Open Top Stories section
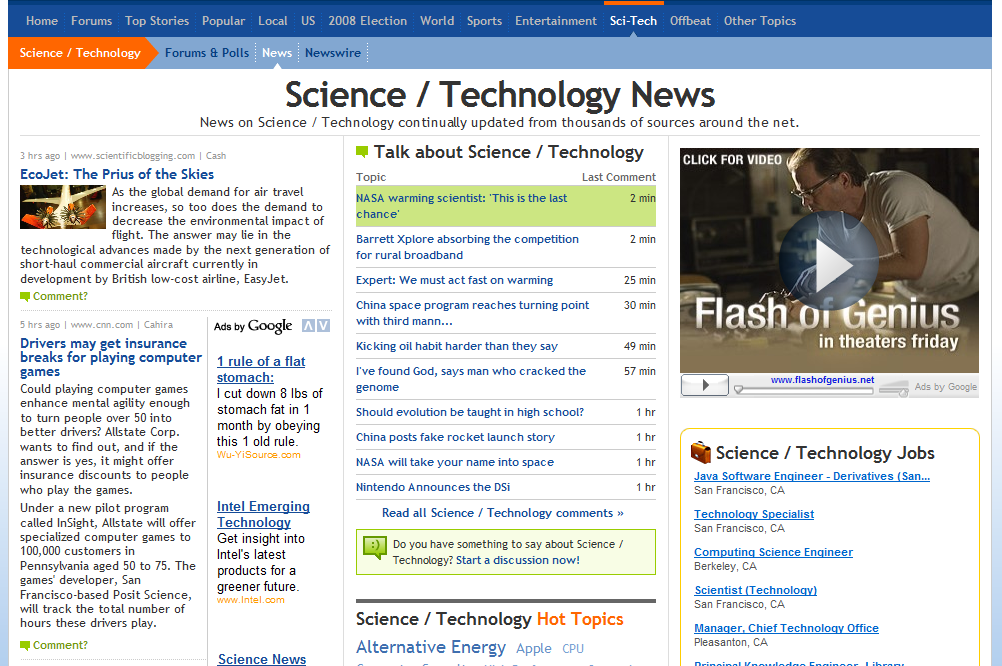 click(157, 21)
